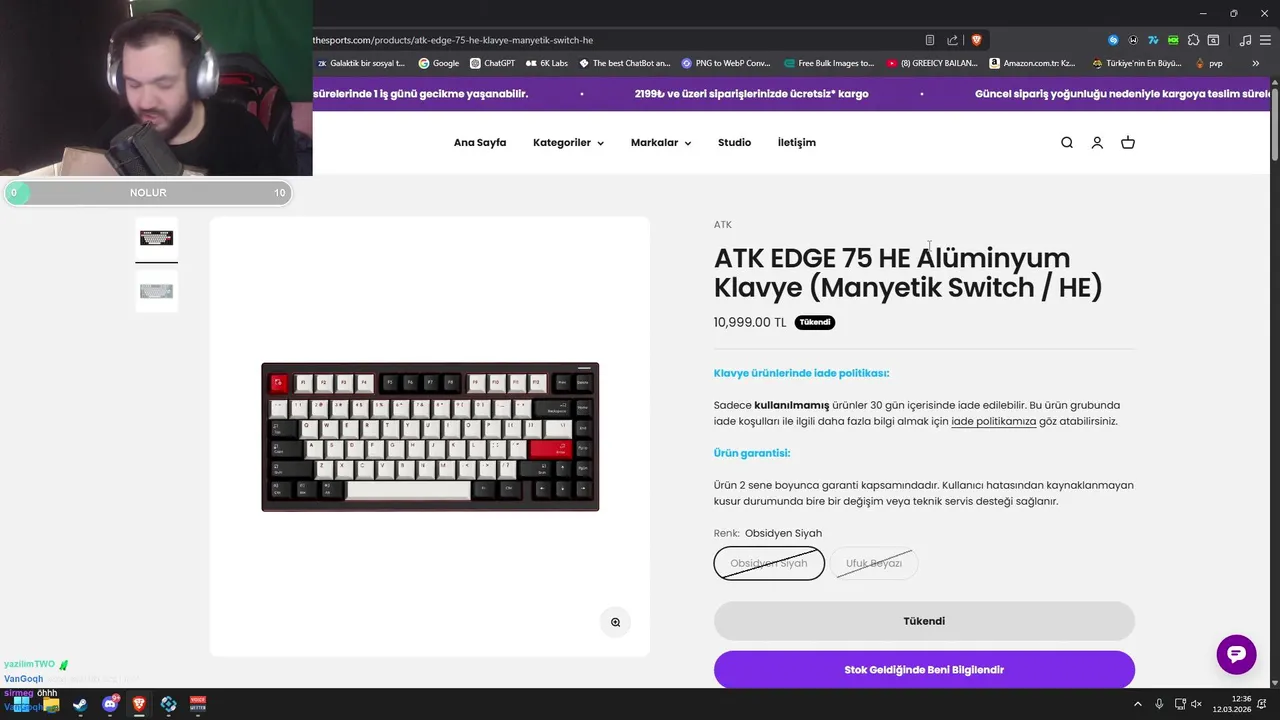Open the purple live chat bubble

click(x=1236, y=654)
